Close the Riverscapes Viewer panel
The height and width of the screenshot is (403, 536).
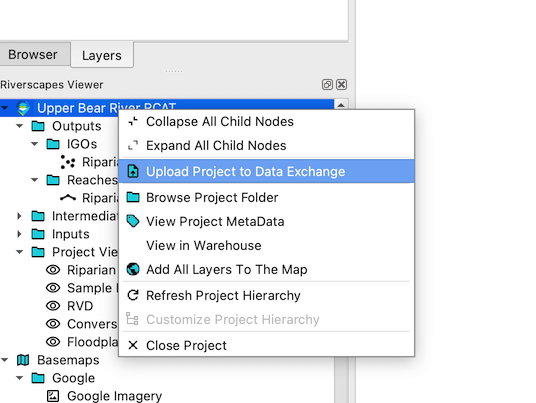coord(341,84)
